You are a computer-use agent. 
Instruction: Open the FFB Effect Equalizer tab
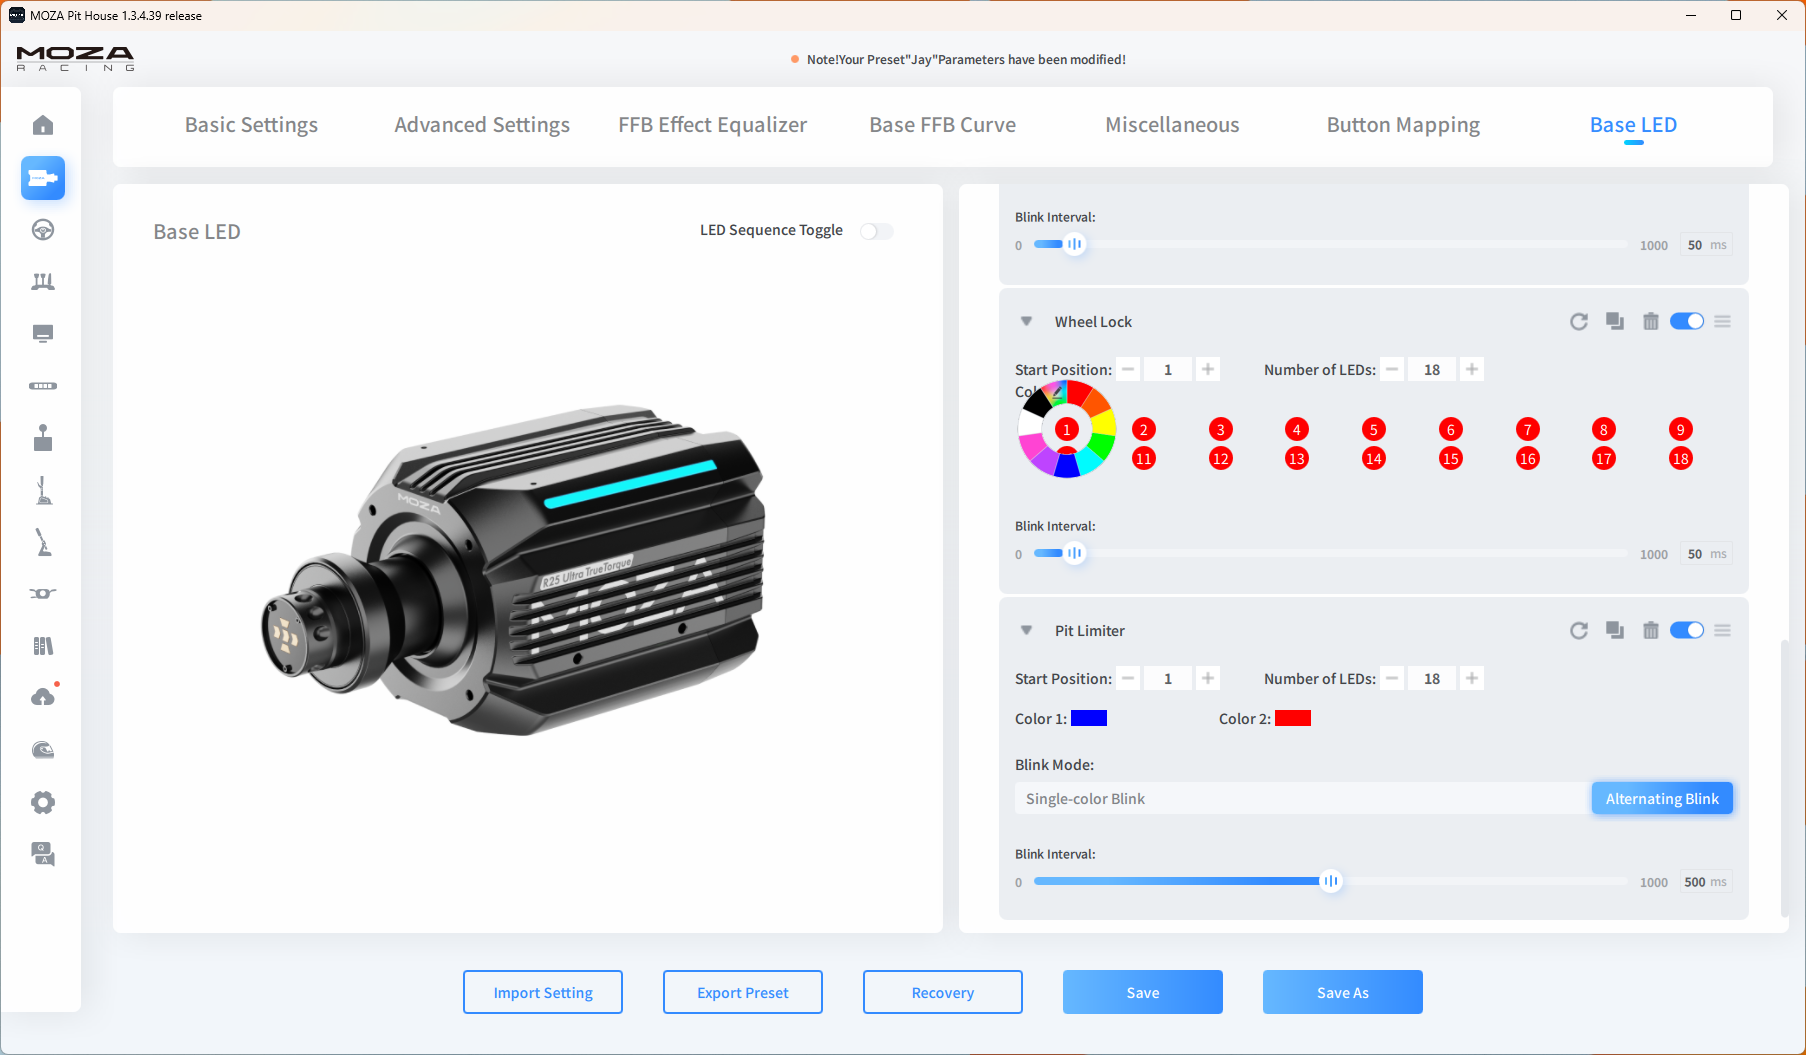(712, 125)
